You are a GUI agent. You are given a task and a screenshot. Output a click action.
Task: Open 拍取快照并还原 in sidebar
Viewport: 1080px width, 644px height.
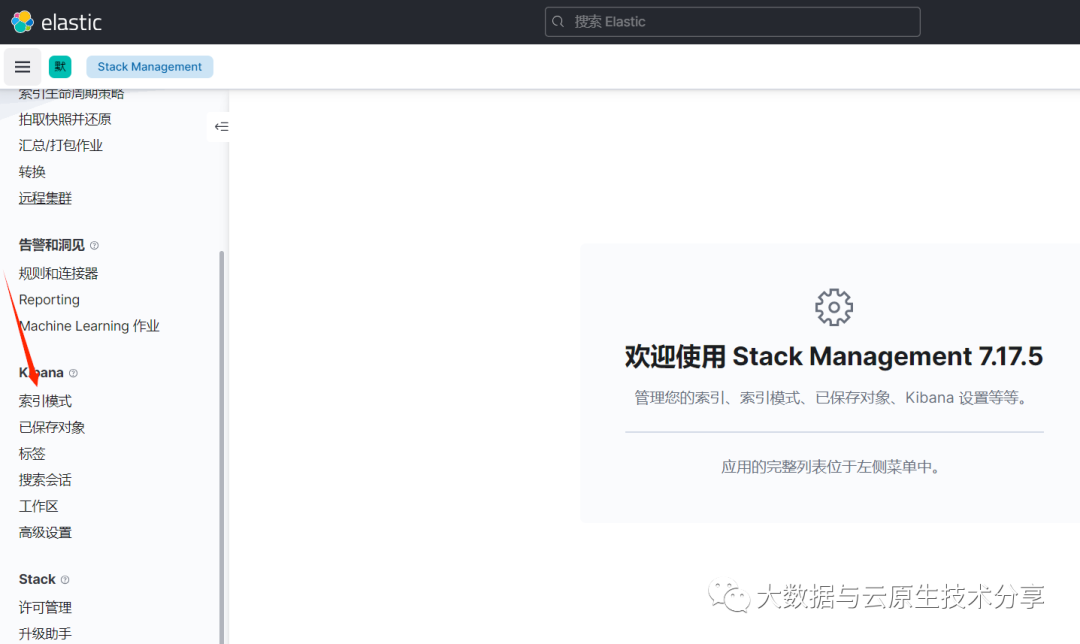click(65, 119)
